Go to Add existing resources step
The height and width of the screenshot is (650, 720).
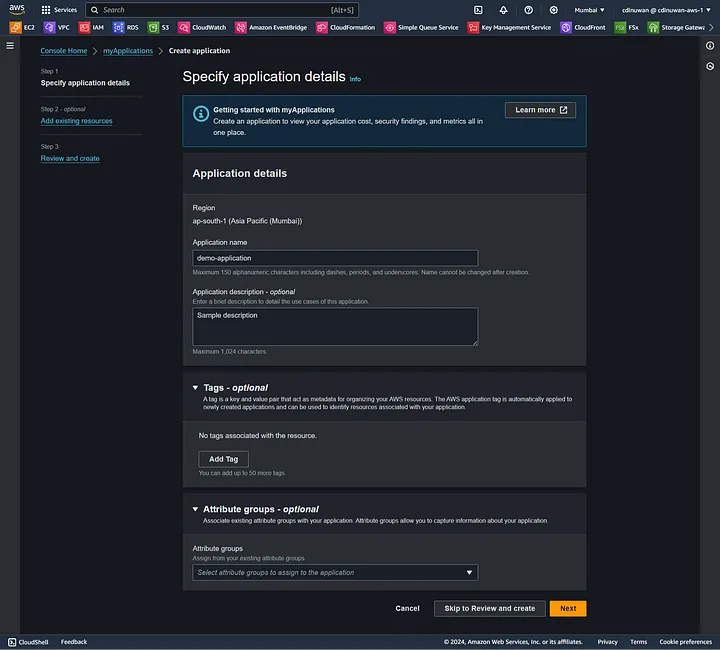(x=77, y=121)
